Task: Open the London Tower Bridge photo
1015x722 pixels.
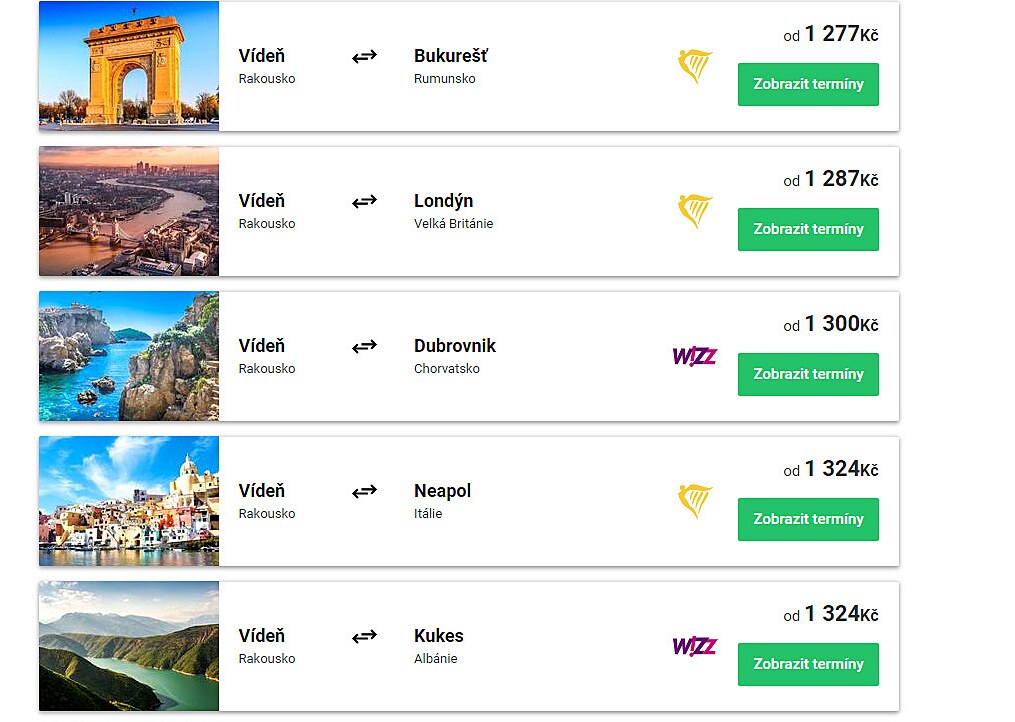Action: click(x=129, y=211)
